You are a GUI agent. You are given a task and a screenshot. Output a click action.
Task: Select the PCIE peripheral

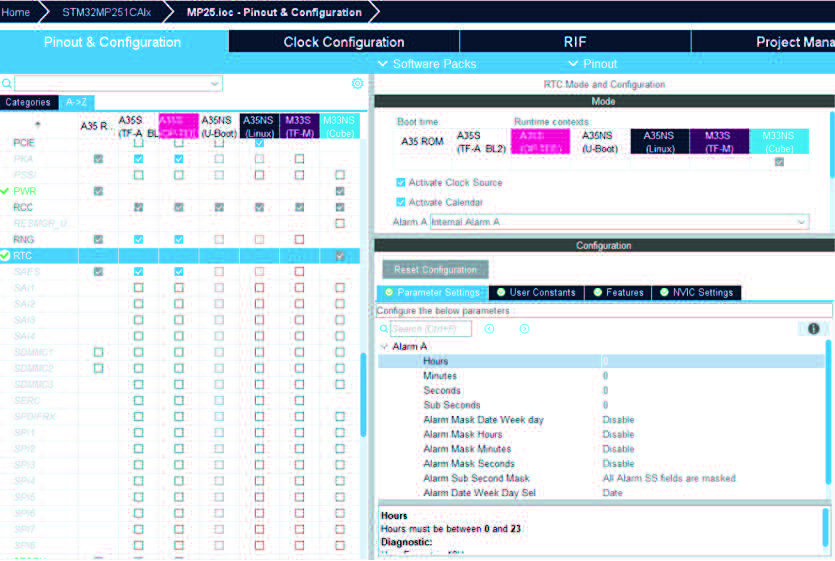pos(24,143)
